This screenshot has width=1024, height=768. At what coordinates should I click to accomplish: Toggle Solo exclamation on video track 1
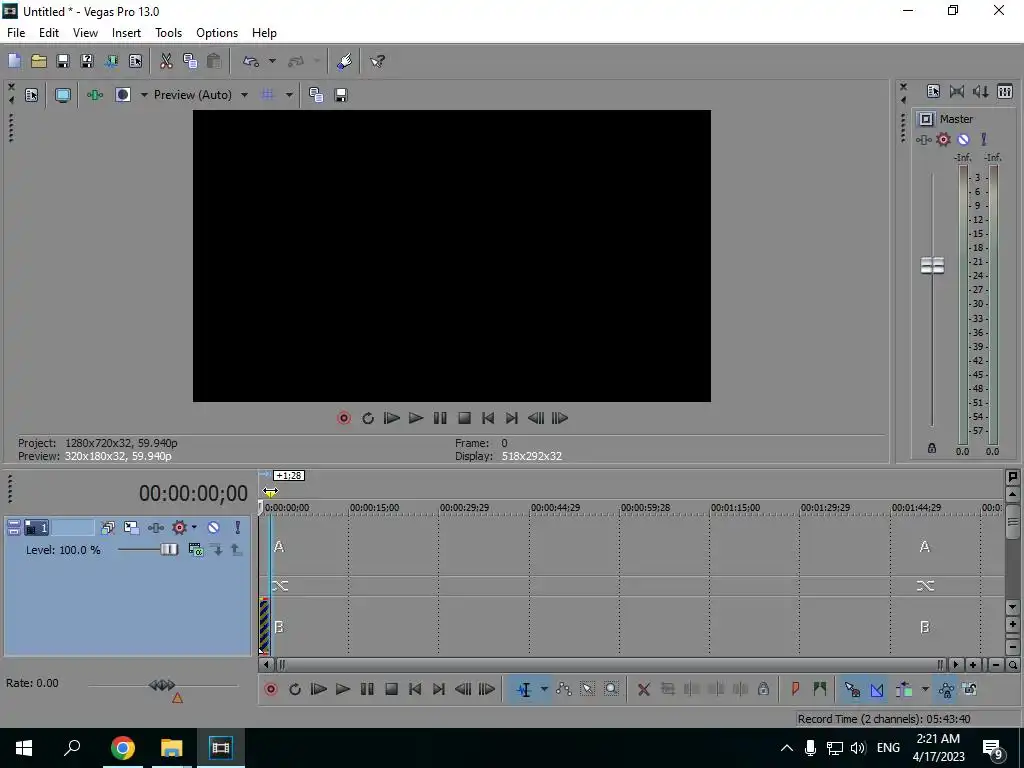238,527
